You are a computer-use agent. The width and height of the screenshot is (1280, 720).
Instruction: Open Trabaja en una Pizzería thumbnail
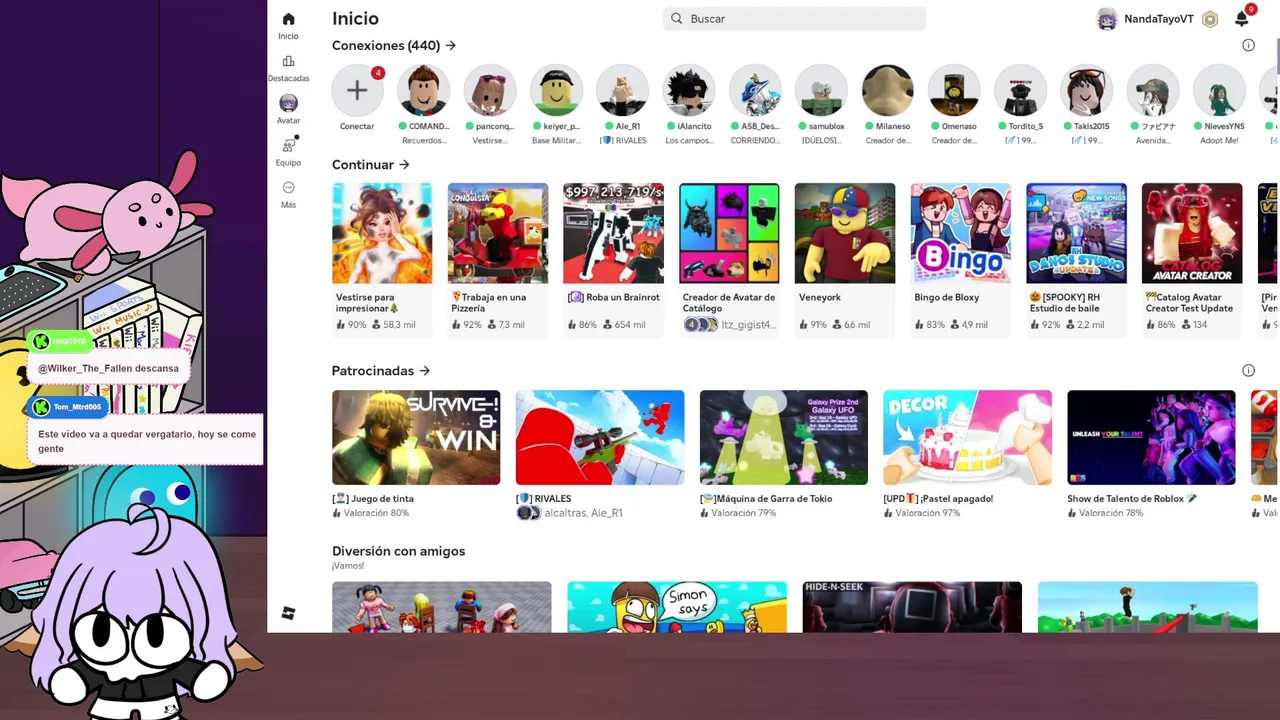[498, 233]
